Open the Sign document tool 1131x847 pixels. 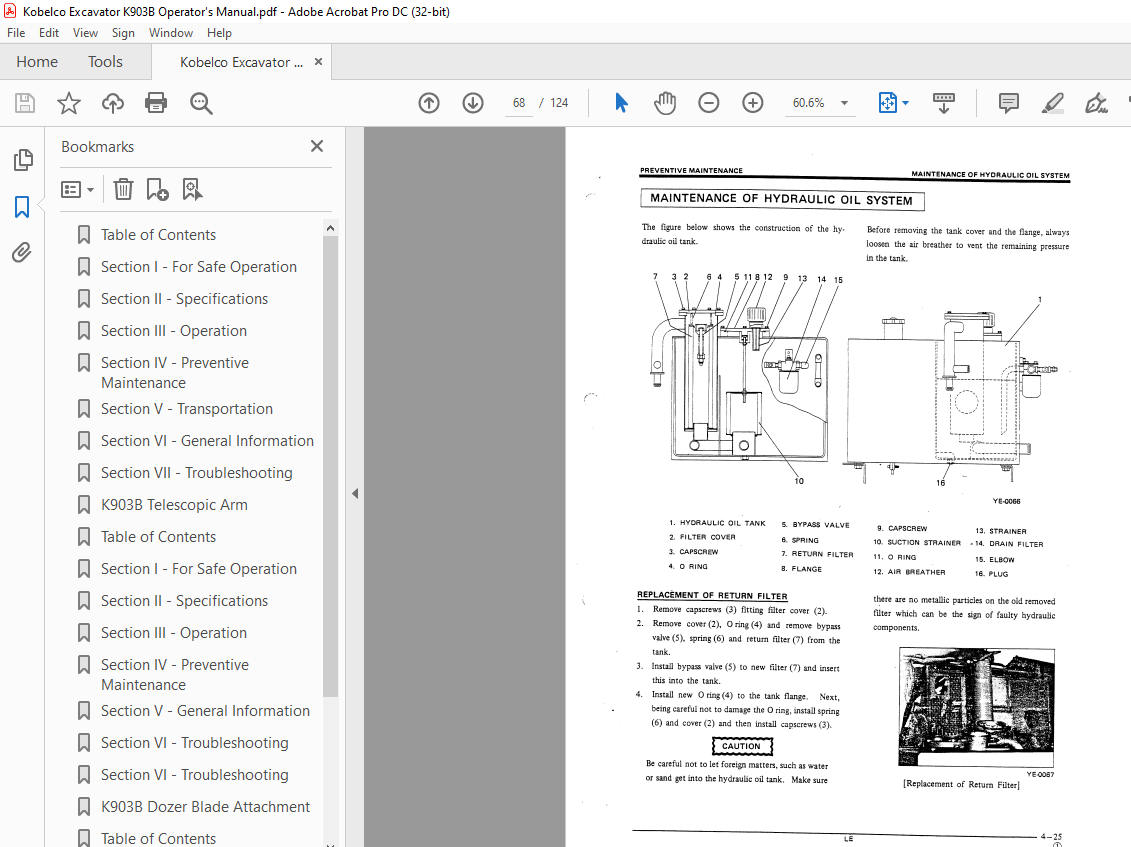click(1096, 103)
